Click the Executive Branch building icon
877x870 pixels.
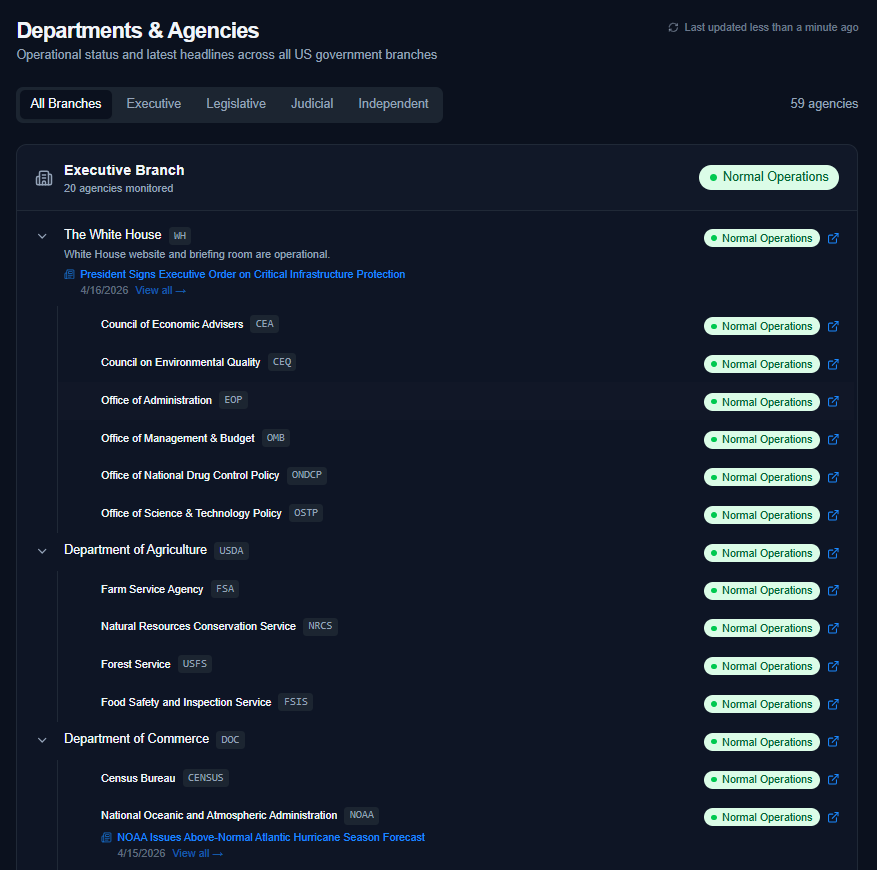tap(44, 178)
